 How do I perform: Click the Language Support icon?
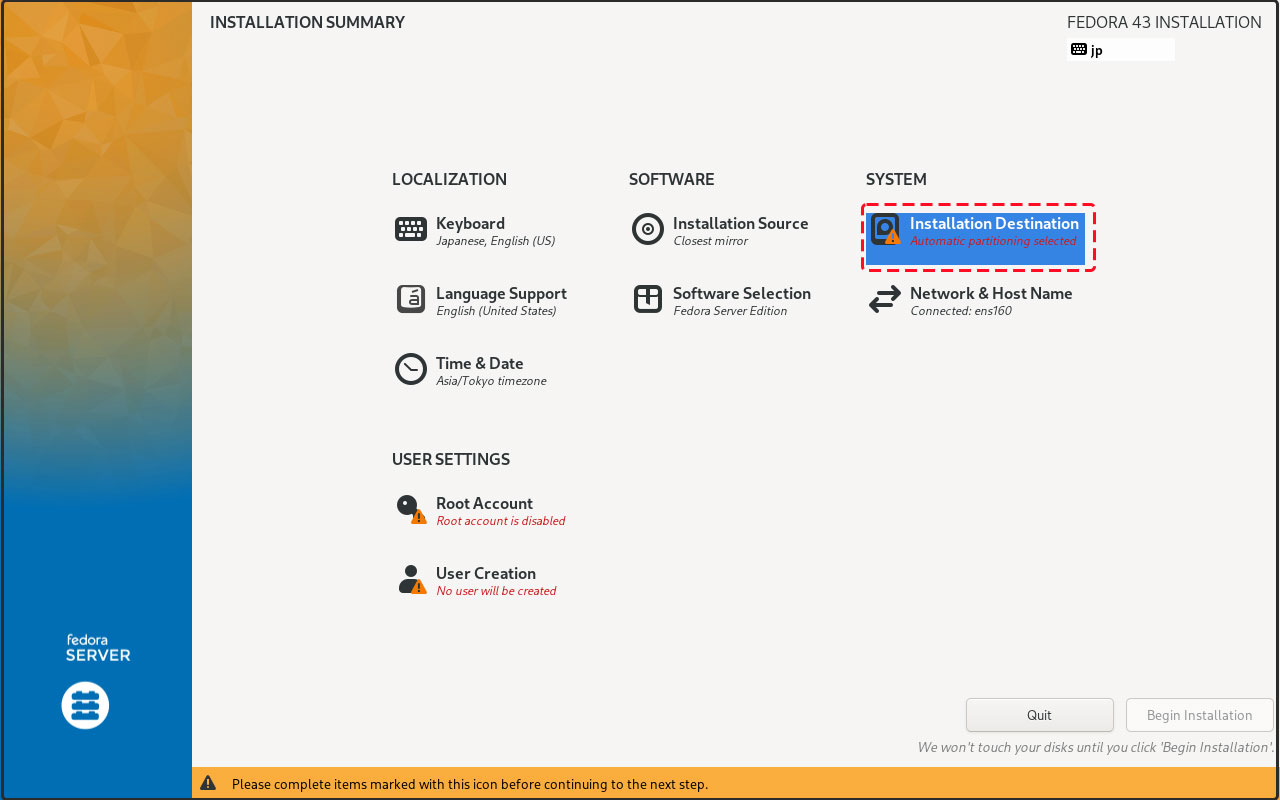pyautogui.click(x=411, y=300)
